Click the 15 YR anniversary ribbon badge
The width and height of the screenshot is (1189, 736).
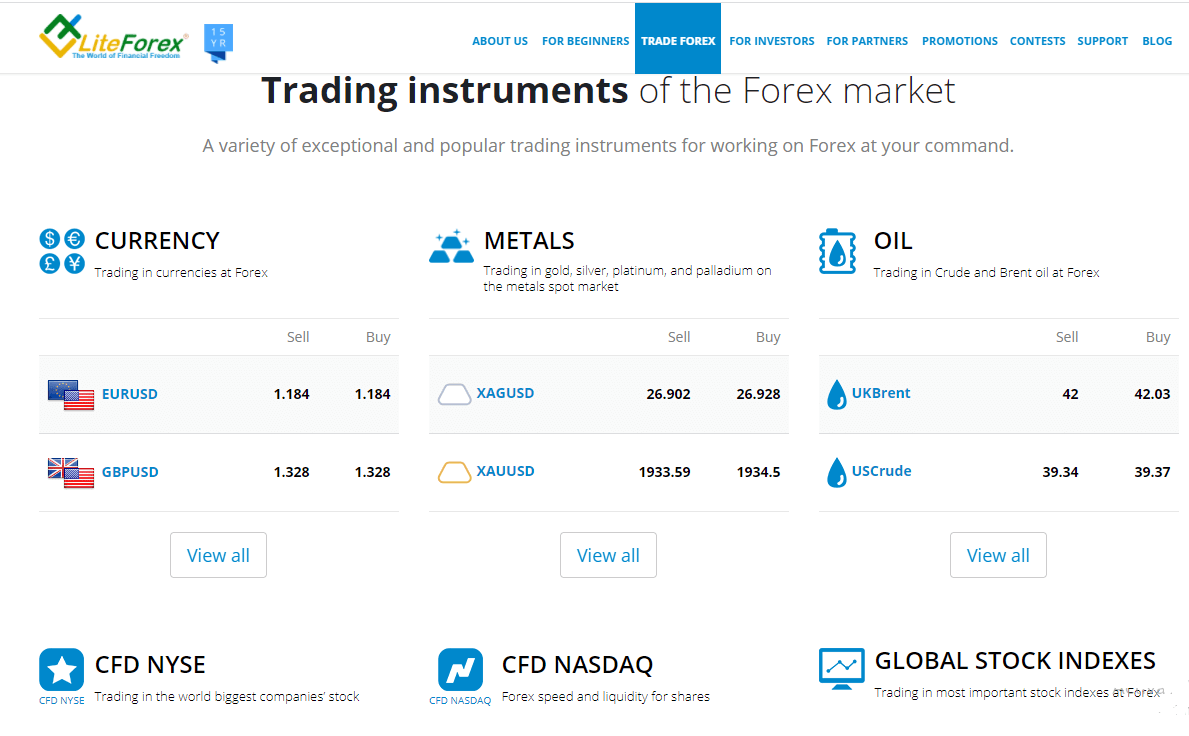pos(218,43)
